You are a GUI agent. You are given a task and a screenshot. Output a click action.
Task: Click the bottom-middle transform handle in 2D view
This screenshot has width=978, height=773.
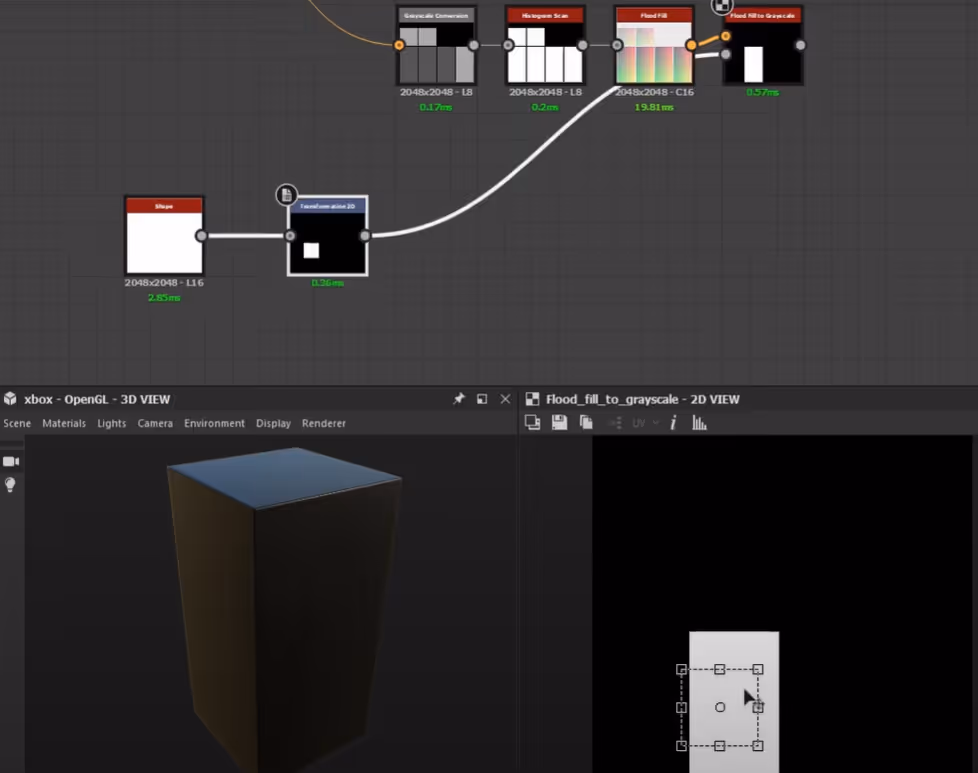pos(720,746)
